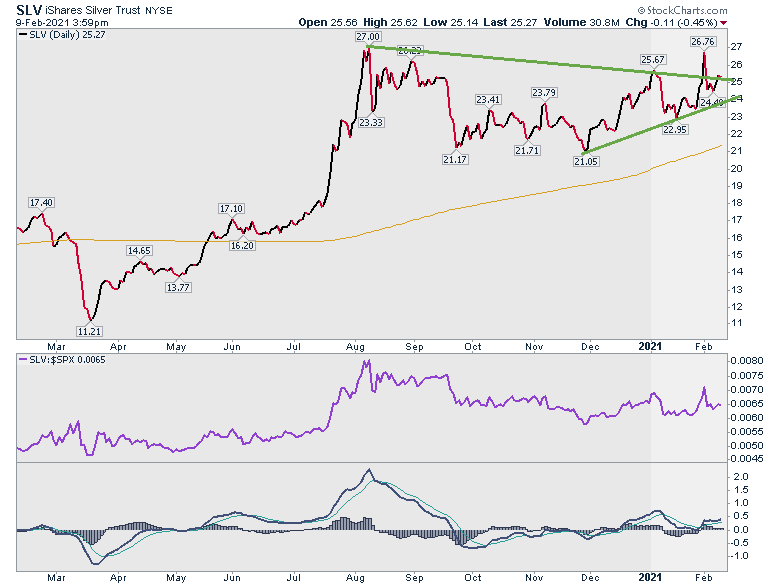
Task: Click the StockCharts.com copyright label
Action: point(682,10)
